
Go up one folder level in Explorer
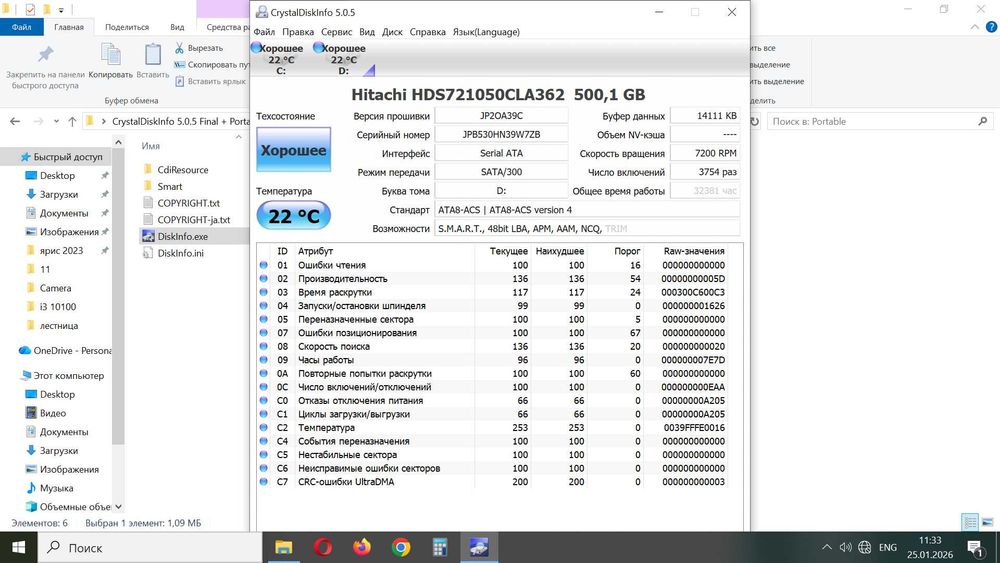[x=72, y=121]
